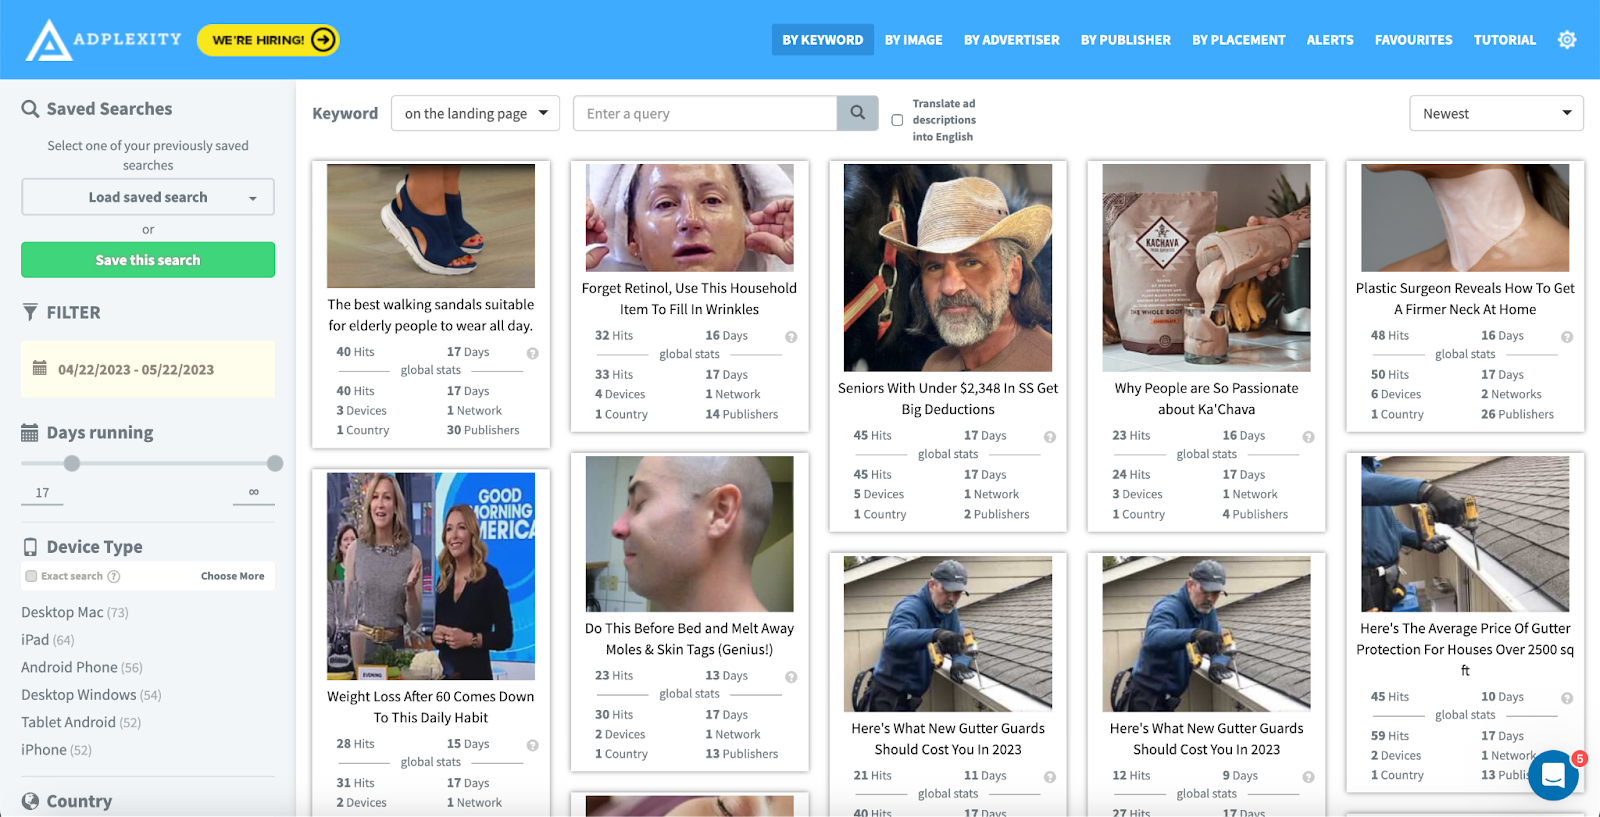The width and height of the screenshot is (1600, 817).
Task: Click the arrow icon in We're Hiring
Action: coord(323,40)
